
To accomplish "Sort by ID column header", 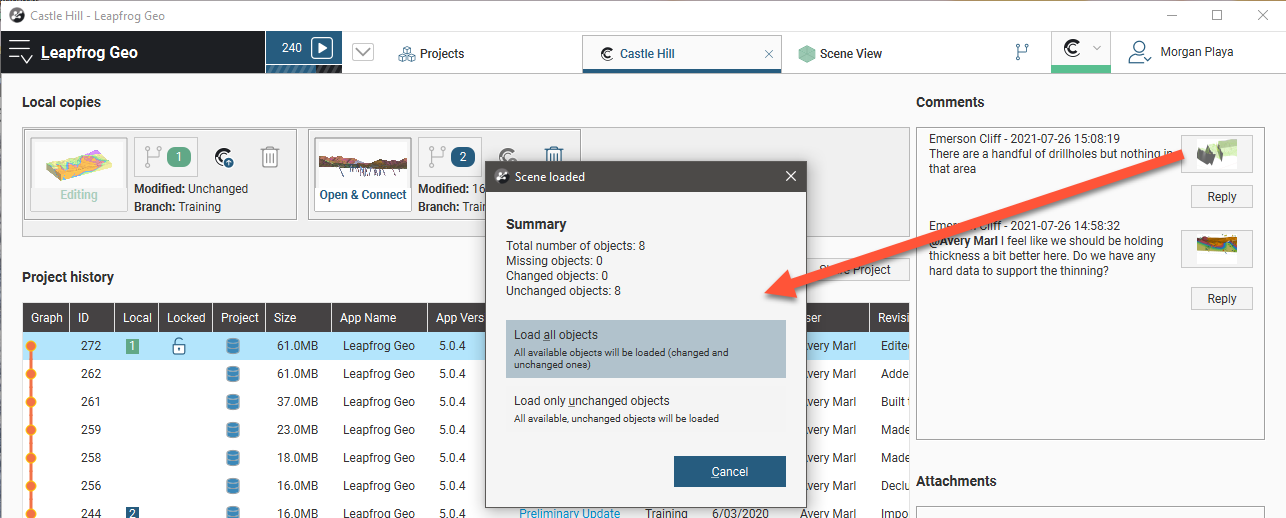I will pyautogui.click(x=92, y=318).
